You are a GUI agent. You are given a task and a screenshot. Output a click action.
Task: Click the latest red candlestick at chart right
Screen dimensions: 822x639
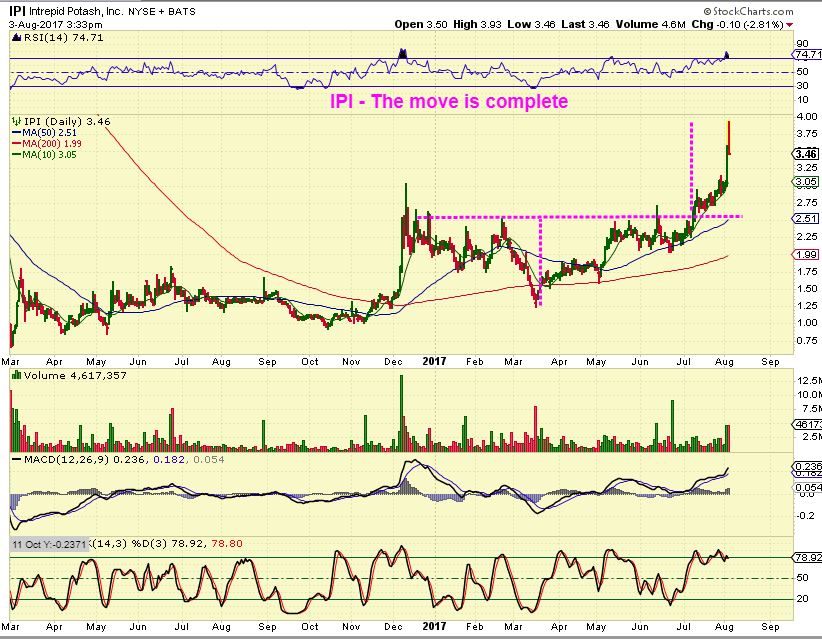(729, 137)
